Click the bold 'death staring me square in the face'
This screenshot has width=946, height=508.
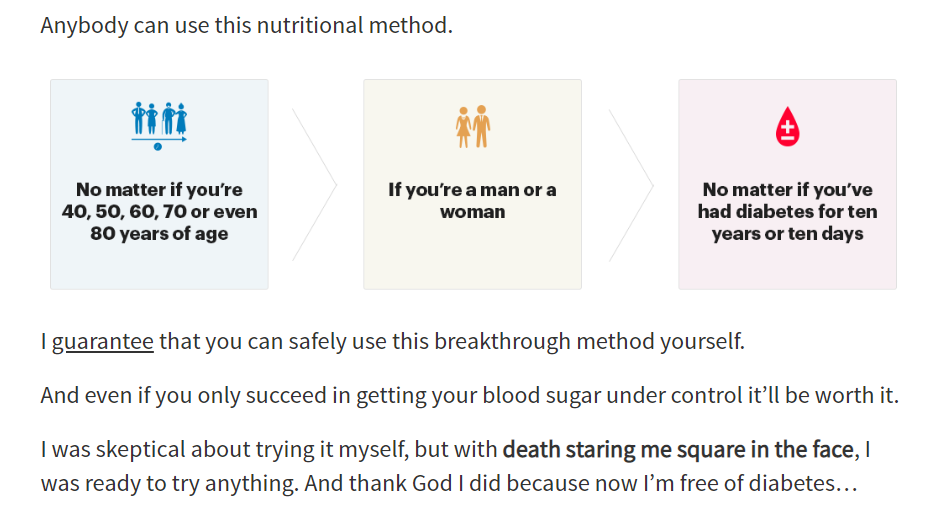pyautogui.click(x=678, y=449)
